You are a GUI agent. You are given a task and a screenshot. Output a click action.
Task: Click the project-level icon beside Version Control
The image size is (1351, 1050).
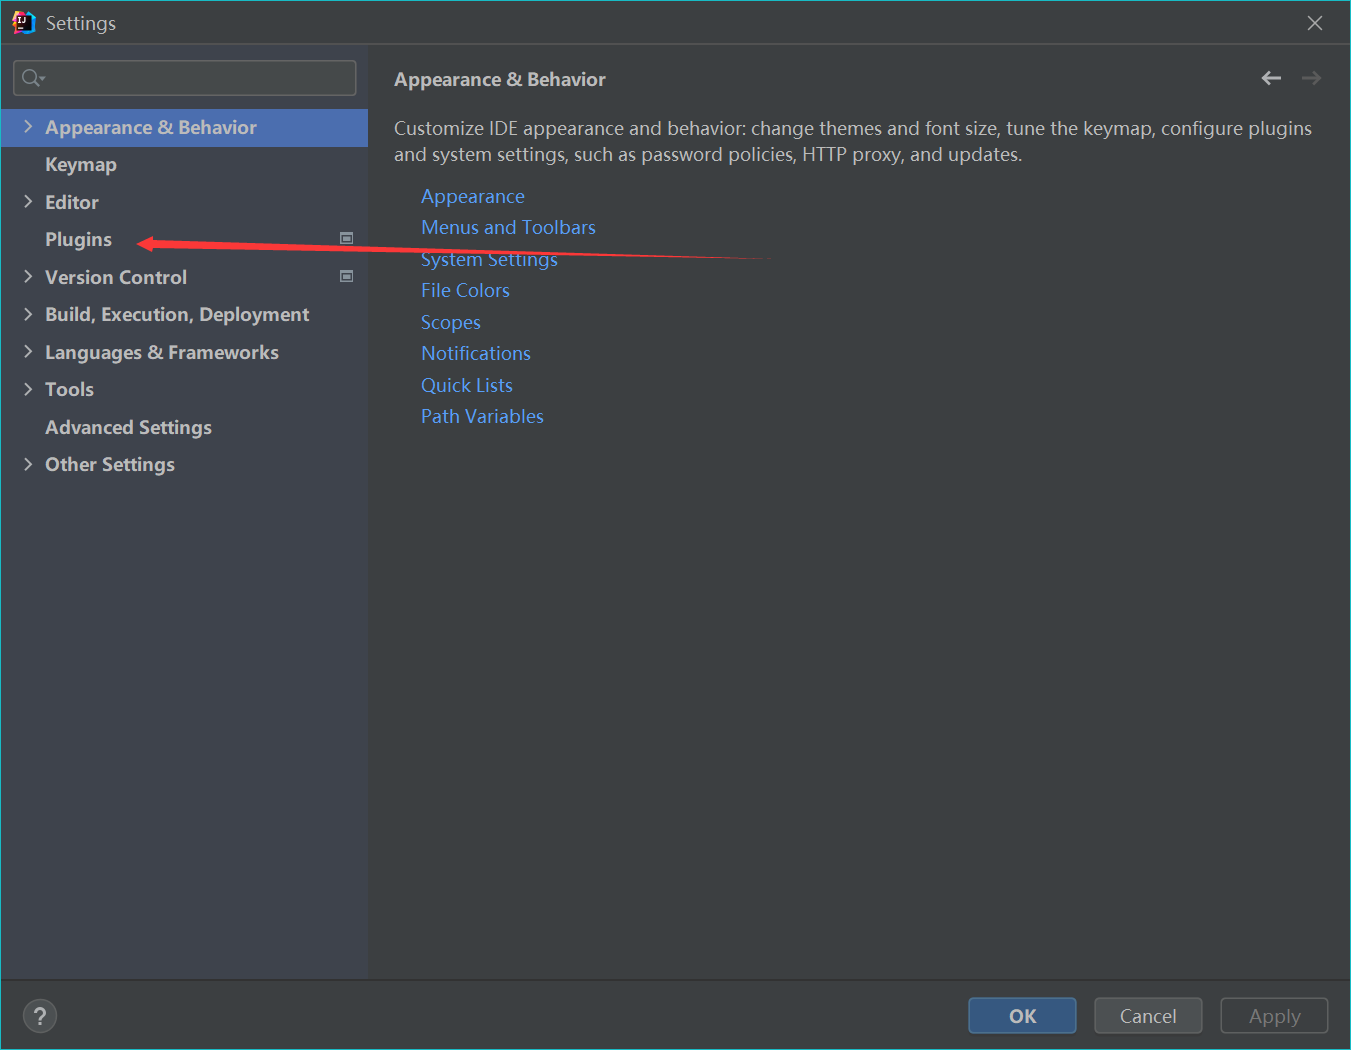347,276
